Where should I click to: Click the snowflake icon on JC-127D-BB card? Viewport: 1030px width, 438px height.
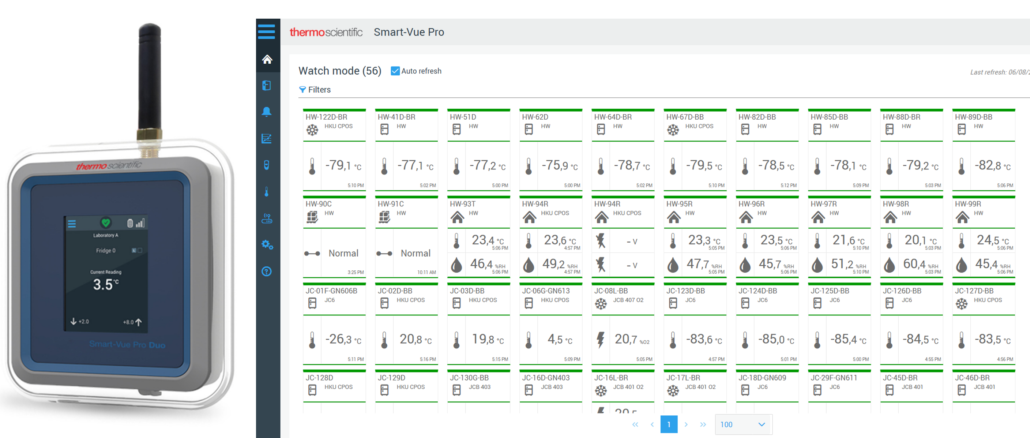click(961, 304)
